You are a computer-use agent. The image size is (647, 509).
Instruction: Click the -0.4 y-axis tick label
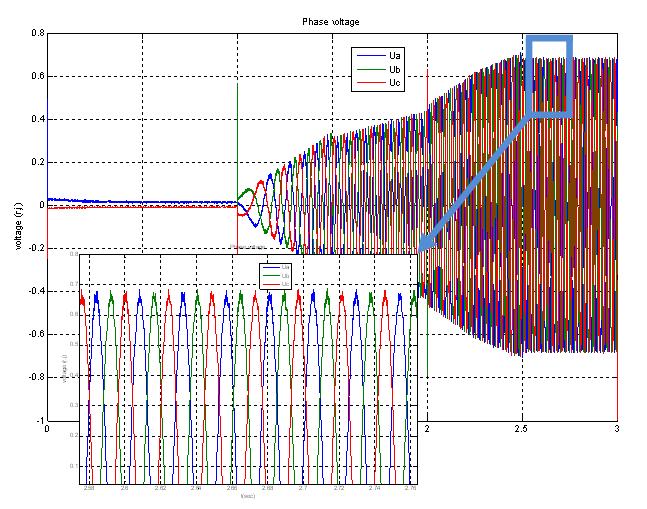(x=36, y=291)
